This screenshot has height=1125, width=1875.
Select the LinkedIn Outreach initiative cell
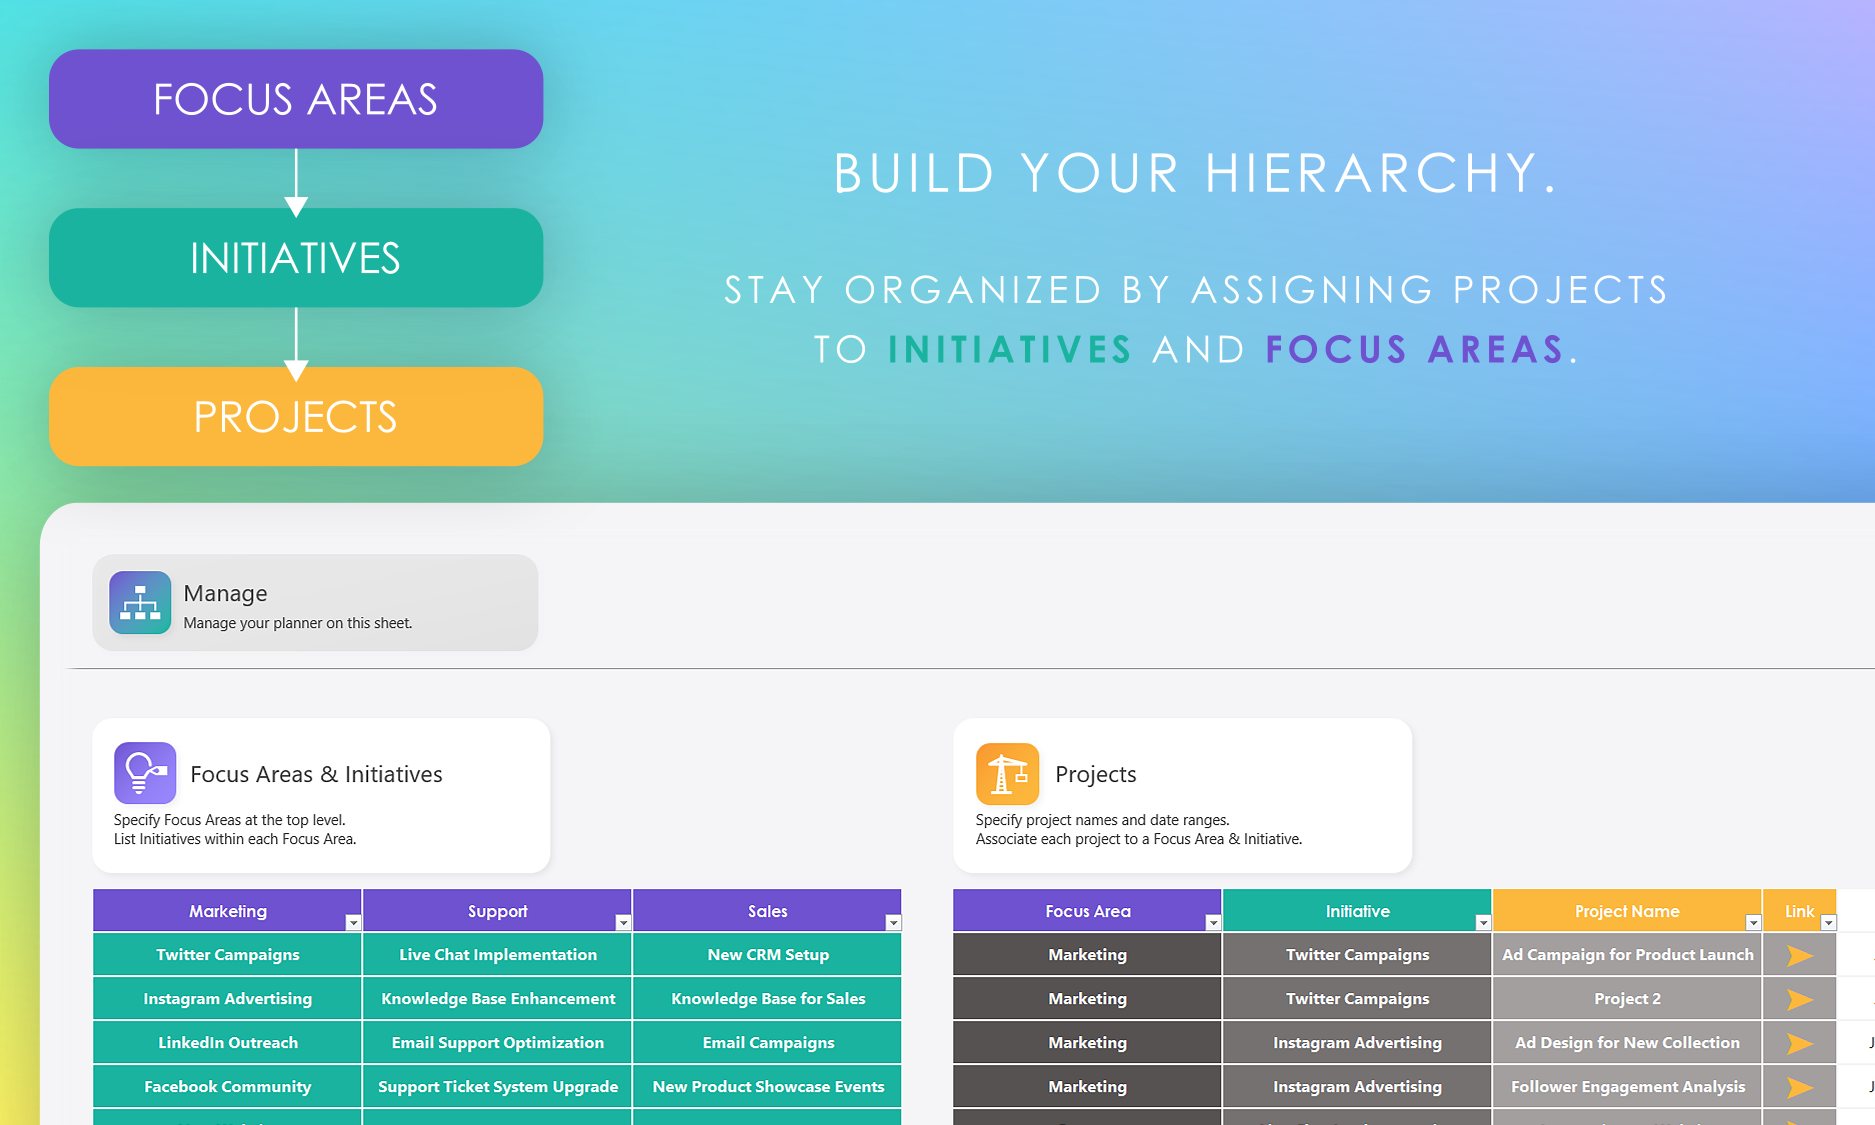click(227, 1043)
